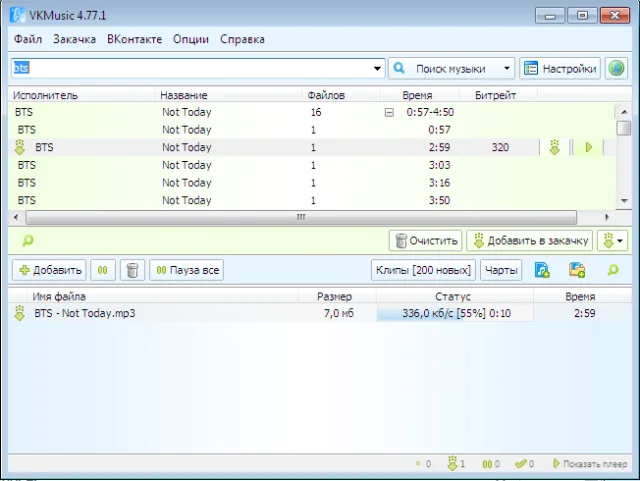Click the queued dot counter in status bar
Image resolution: width=640 pixels, height=481 pixels.
[418, 463]
